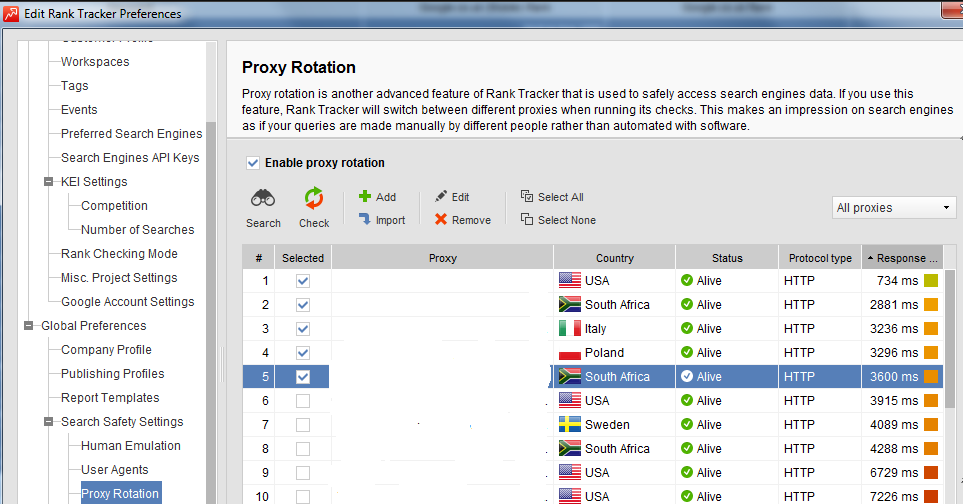Open Publishing Profiles preferences
The width and height of the screenshot is (963, 504).
point(112,373)
